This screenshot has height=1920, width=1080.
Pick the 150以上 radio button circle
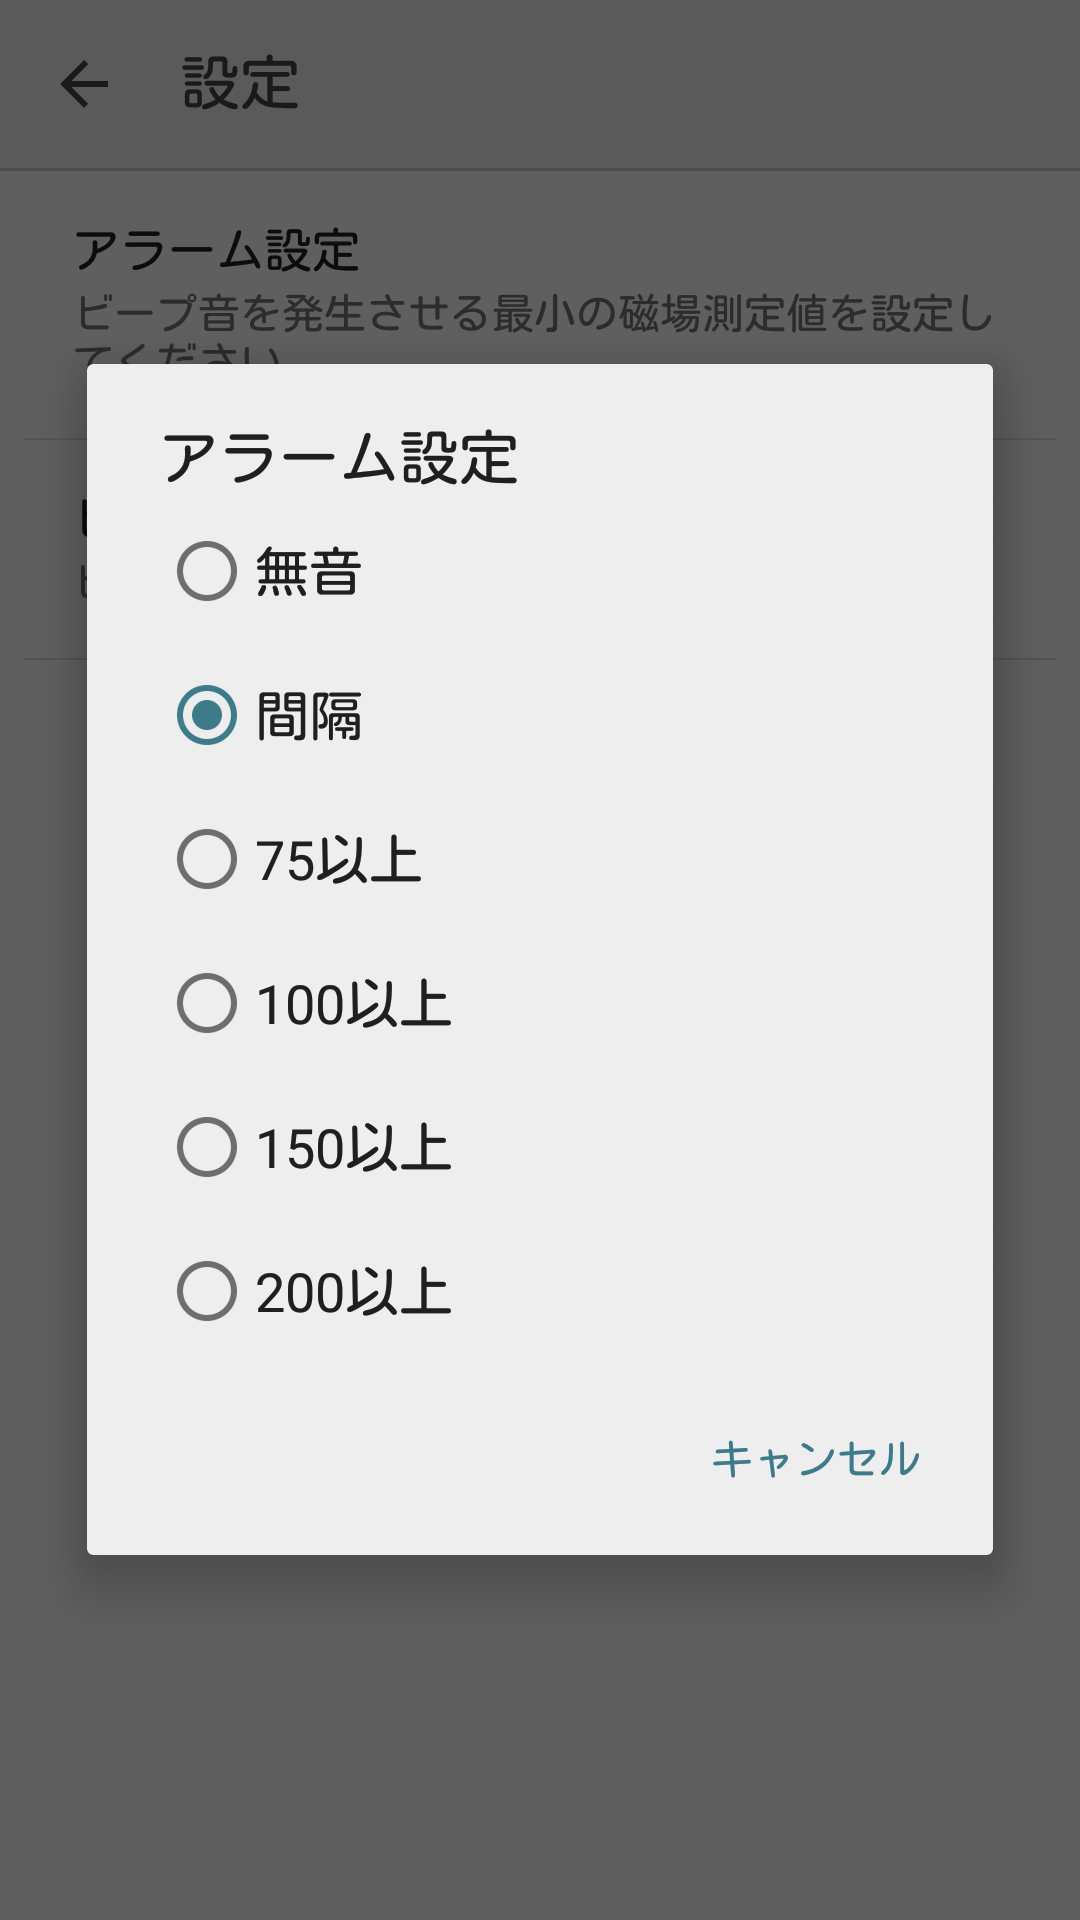tap(207, 1147)
